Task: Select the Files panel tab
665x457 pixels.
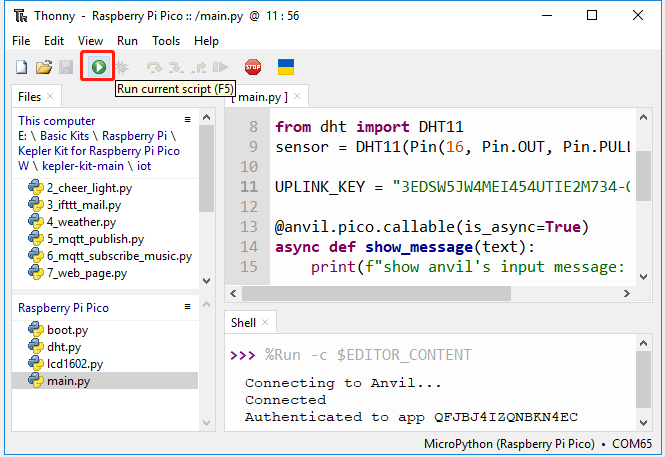Action: click(29, 97)
